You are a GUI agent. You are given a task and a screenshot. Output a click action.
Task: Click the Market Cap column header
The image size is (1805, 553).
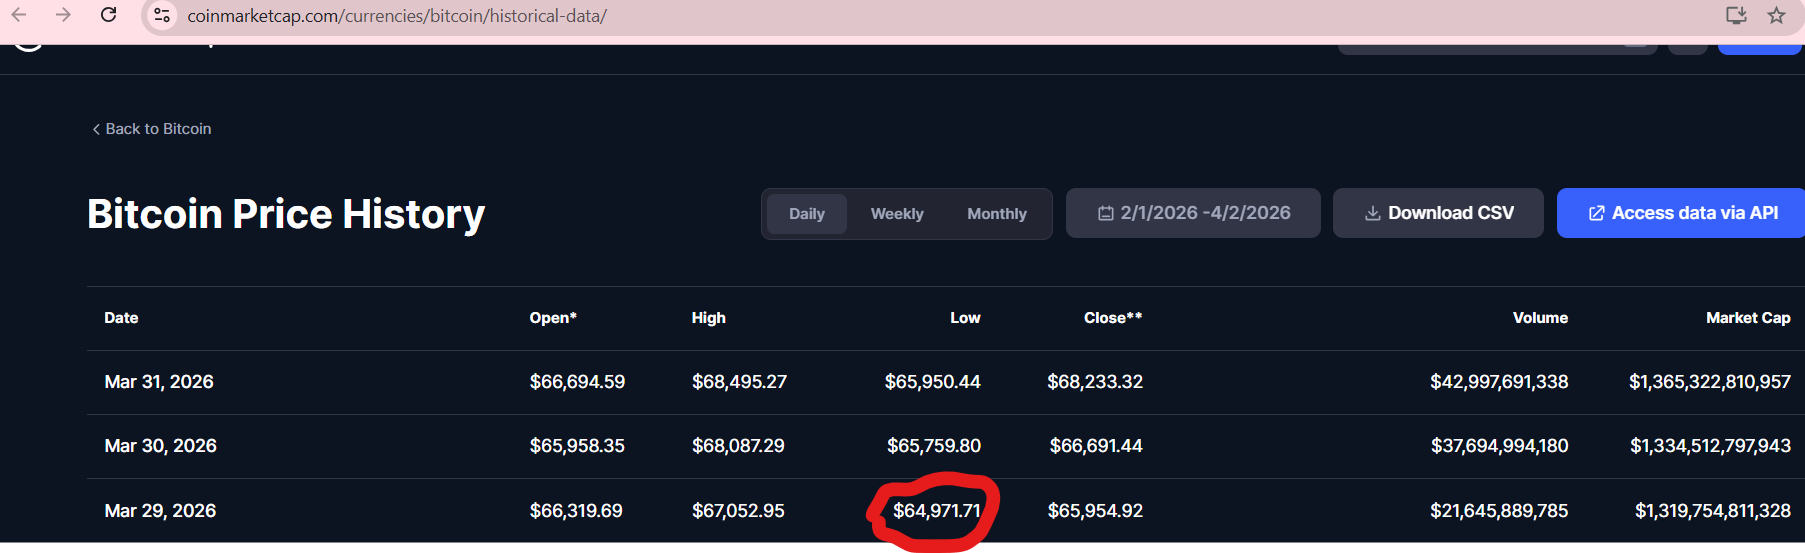pos(1747,318)
